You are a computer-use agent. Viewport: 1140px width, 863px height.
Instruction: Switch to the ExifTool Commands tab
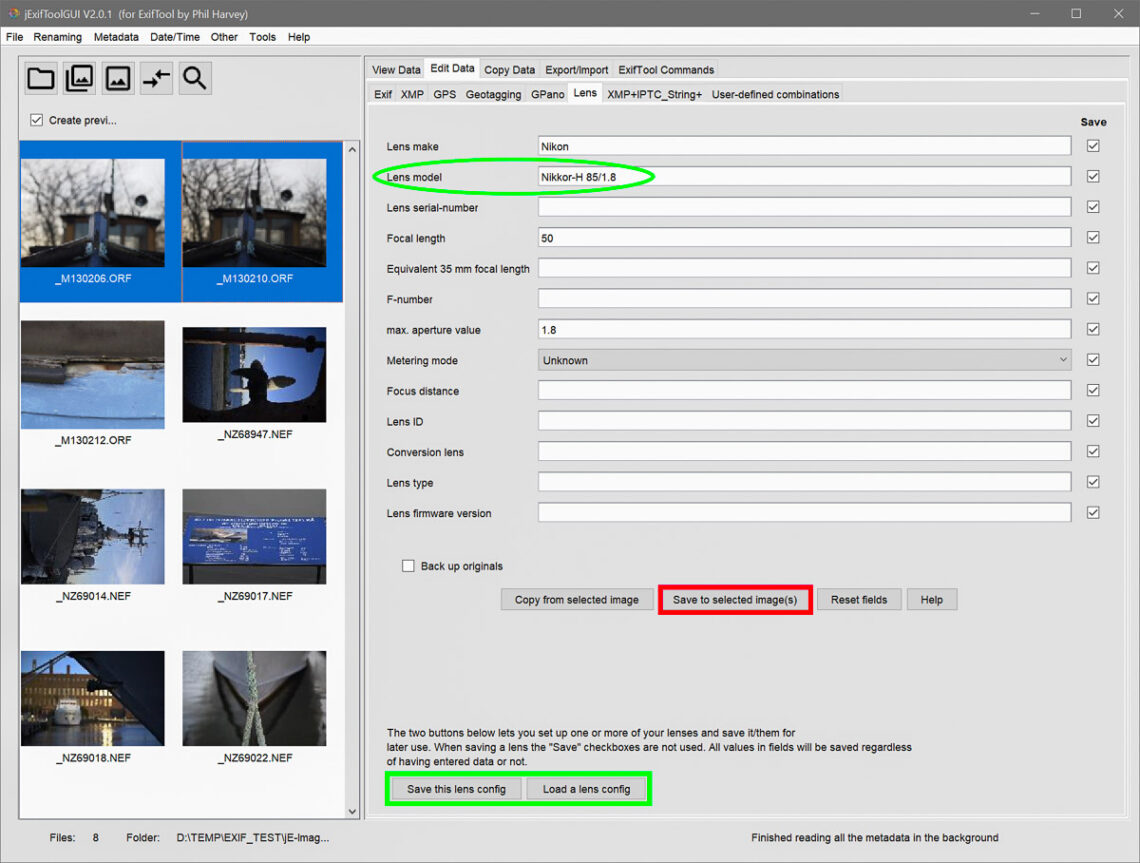tap(666, 70)
